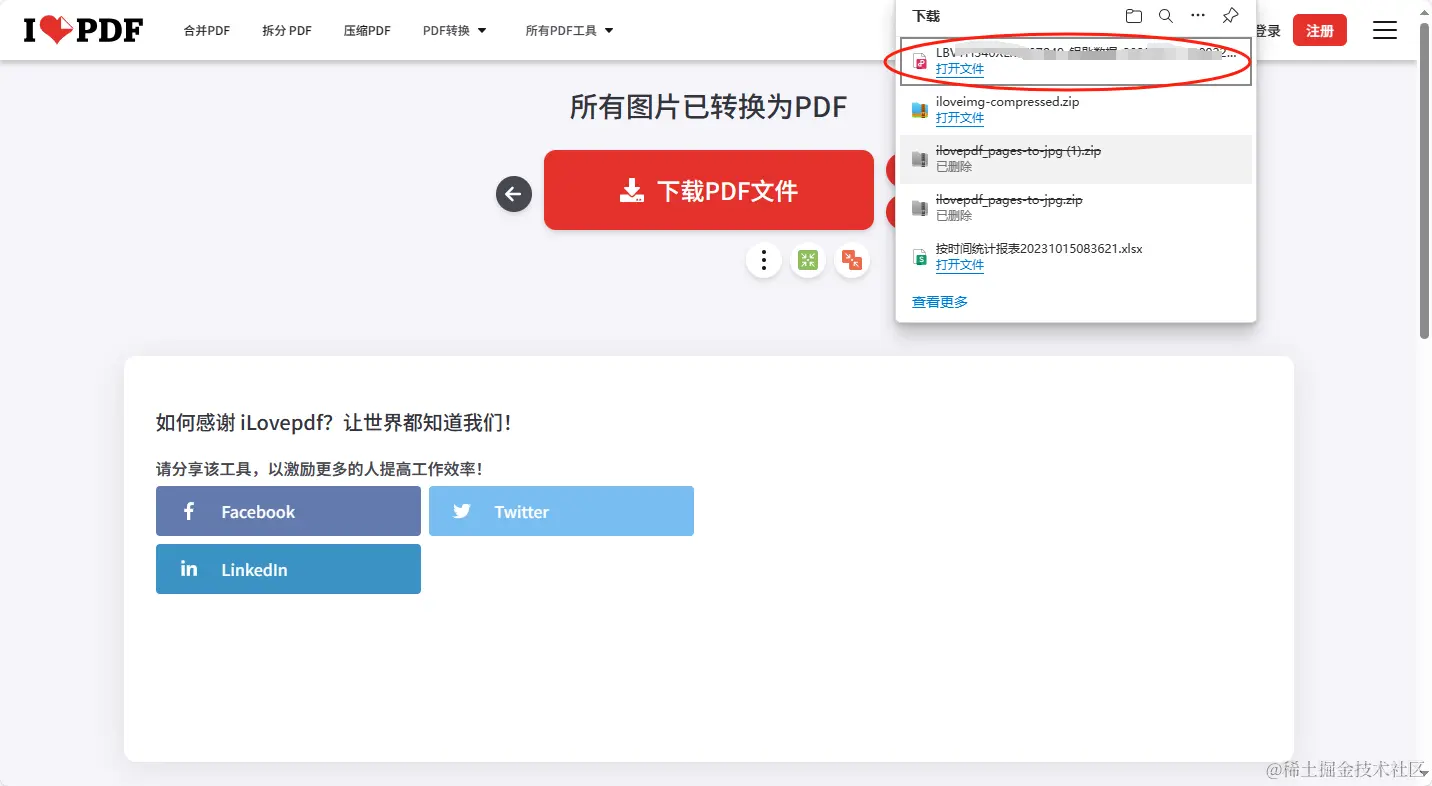
Task: Open the three-dot more options button
Action: coord(764,261)
